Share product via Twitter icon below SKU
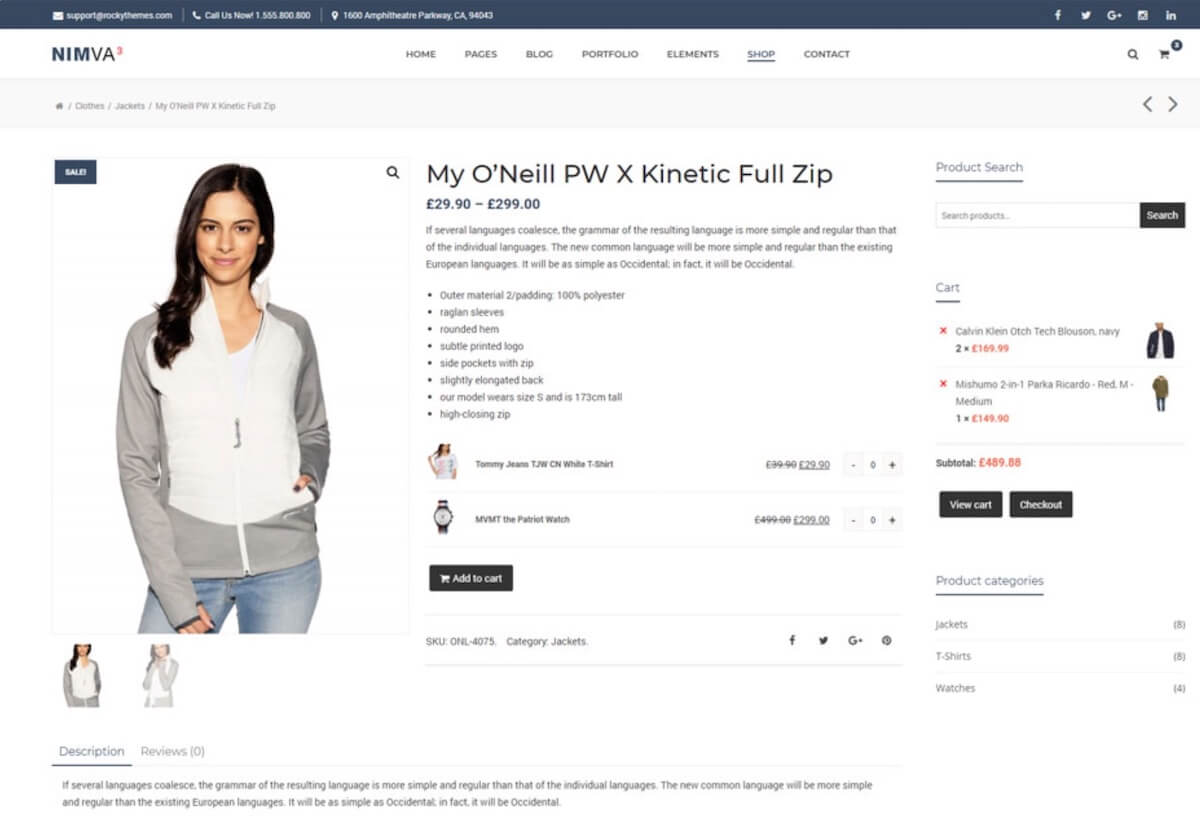Screen dimensions: 1200x824 tap(823, 641)
